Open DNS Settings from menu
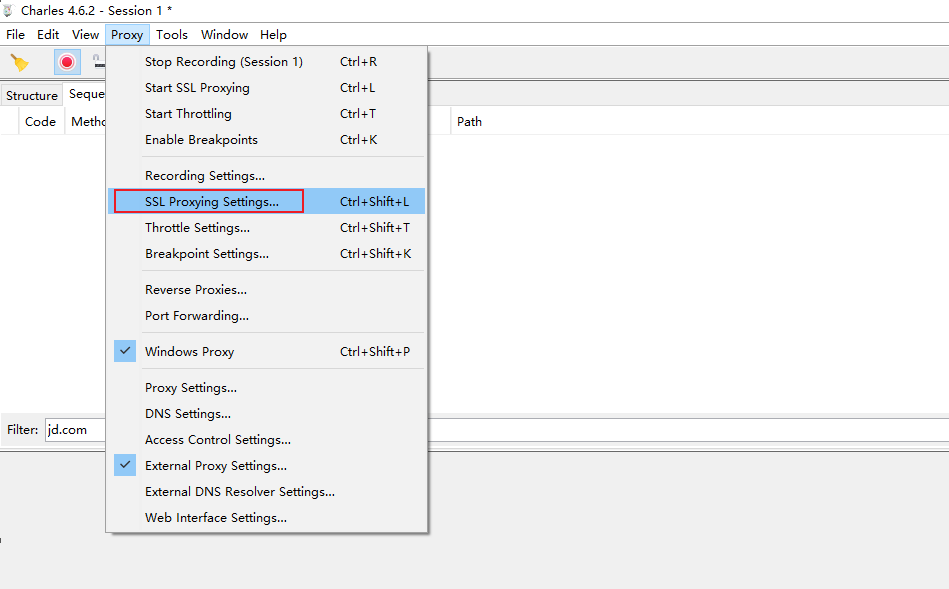This screenshot has width=949, height=589. 188,414
